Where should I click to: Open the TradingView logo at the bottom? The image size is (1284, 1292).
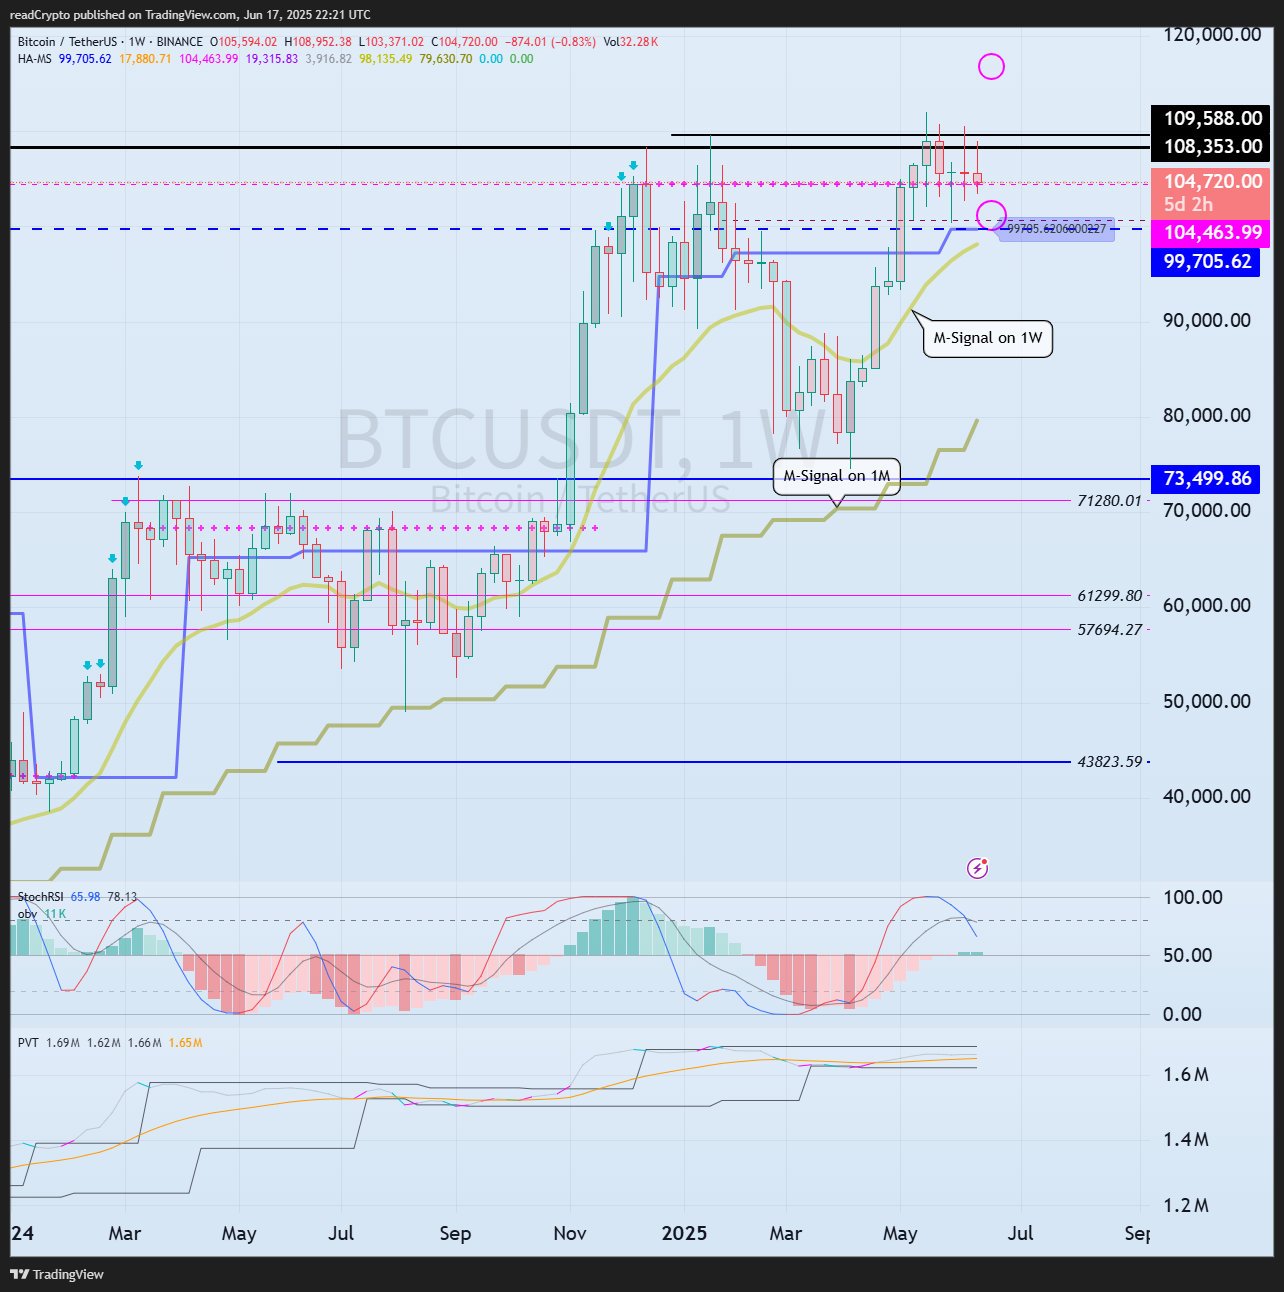[57, 1274]
